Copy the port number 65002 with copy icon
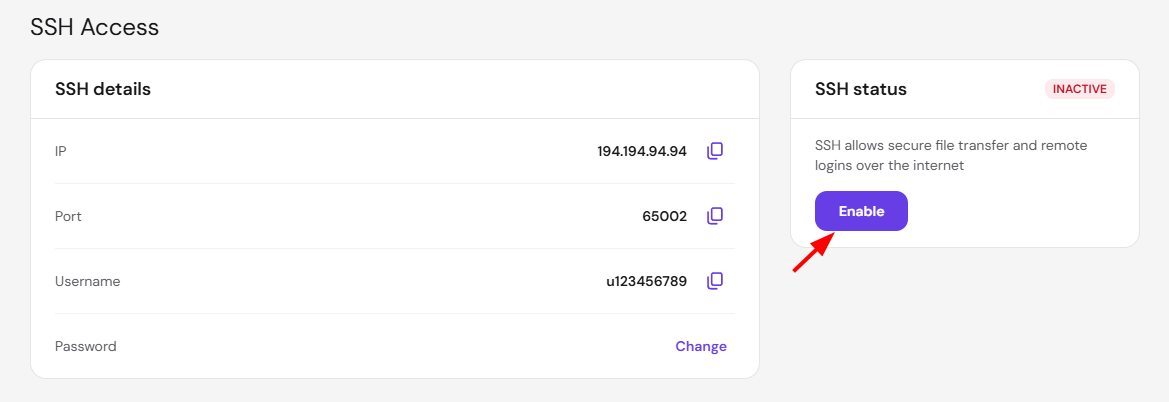 [715, 216]
